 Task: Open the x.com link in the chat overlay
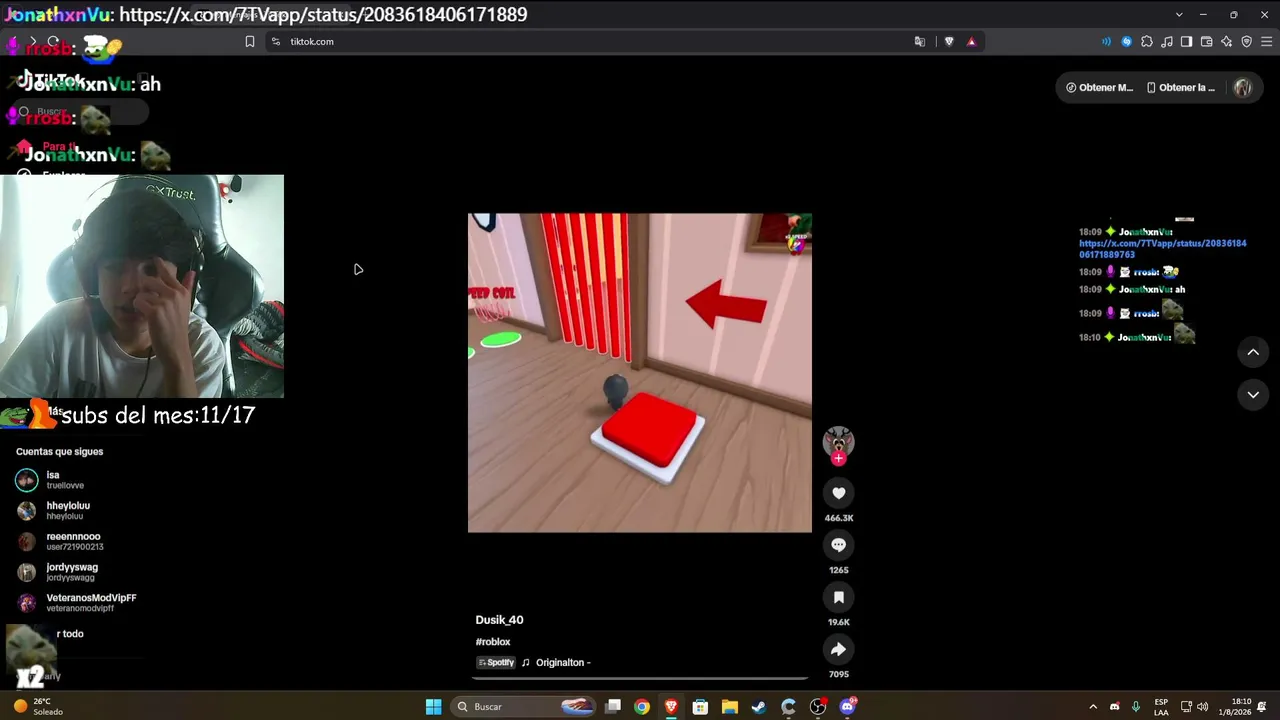click(x=1162, y=249)
